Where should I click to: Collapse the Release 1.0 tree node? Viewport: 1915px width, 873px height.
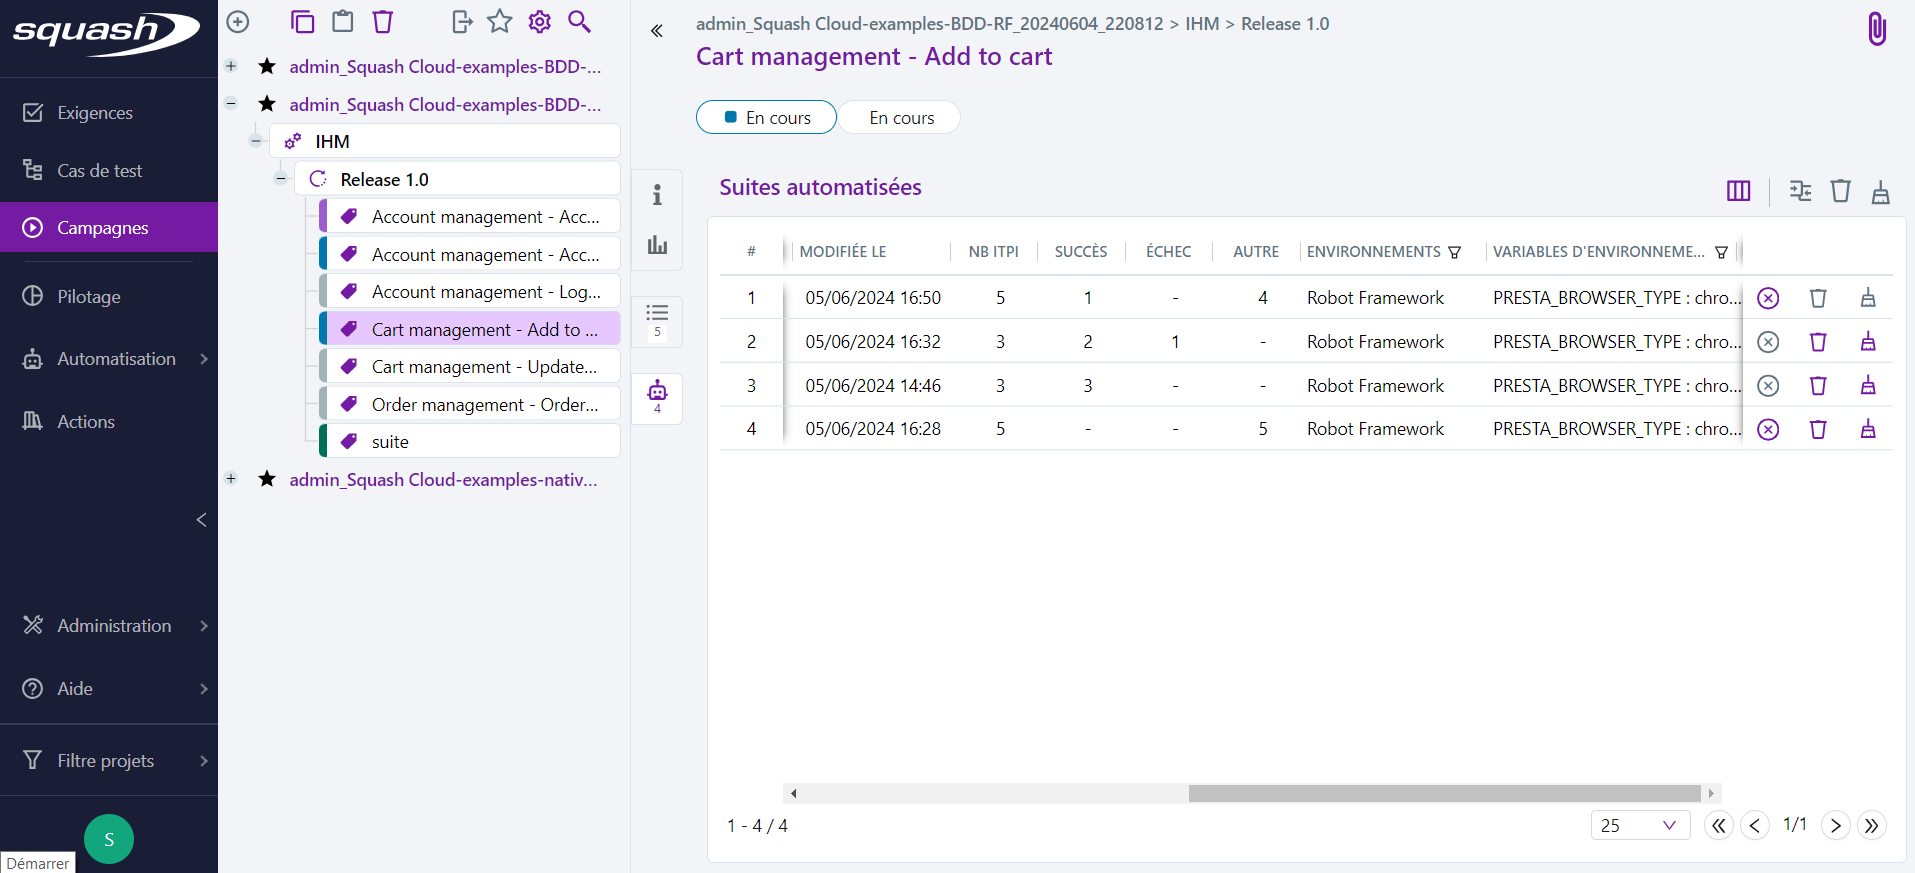(281, 179)
